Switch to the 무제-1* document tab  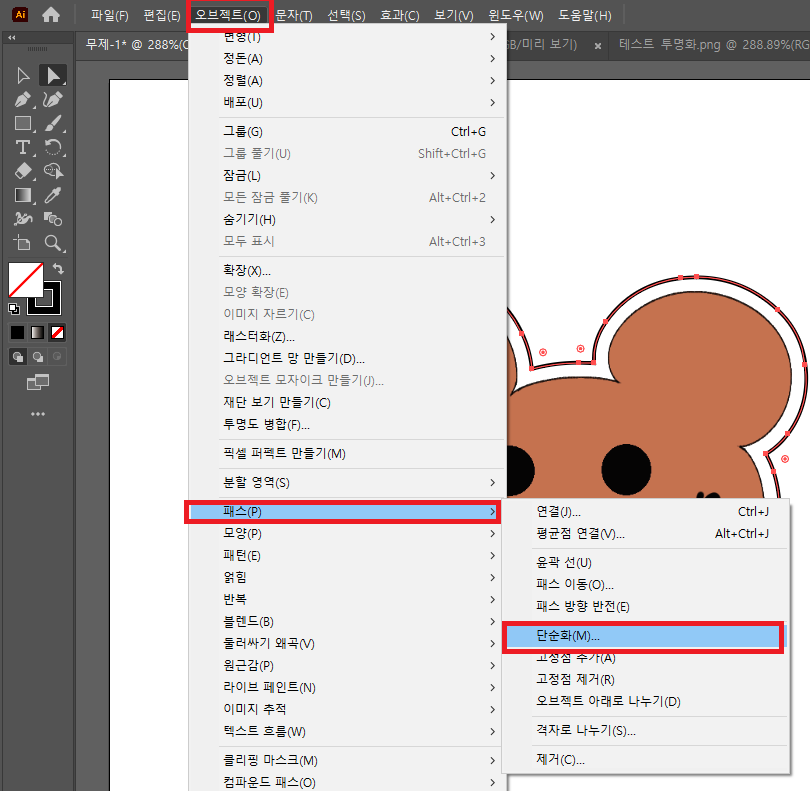pyautogui.click(x=135, y=45)
